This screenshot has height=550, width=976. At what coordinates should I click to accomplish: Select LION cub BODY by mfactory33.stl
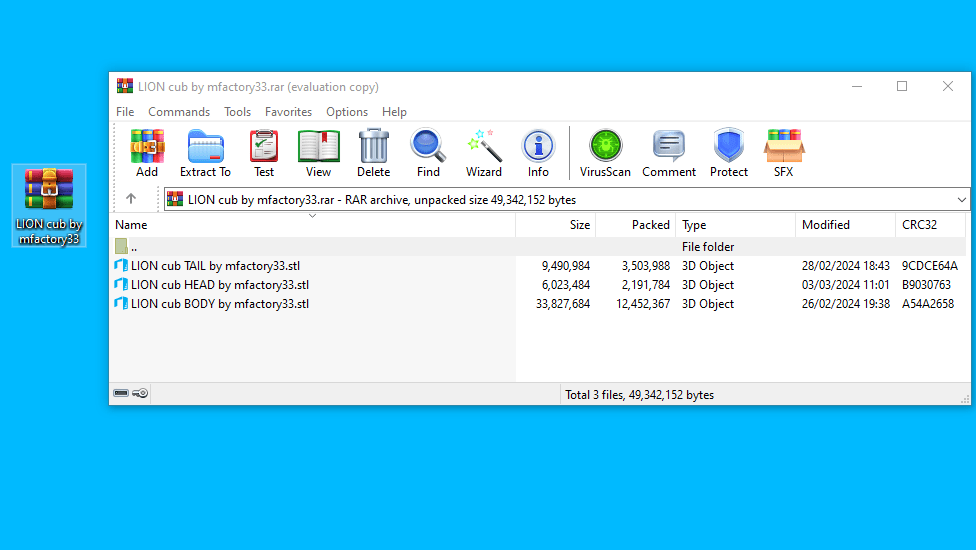(x=220, y=304)
